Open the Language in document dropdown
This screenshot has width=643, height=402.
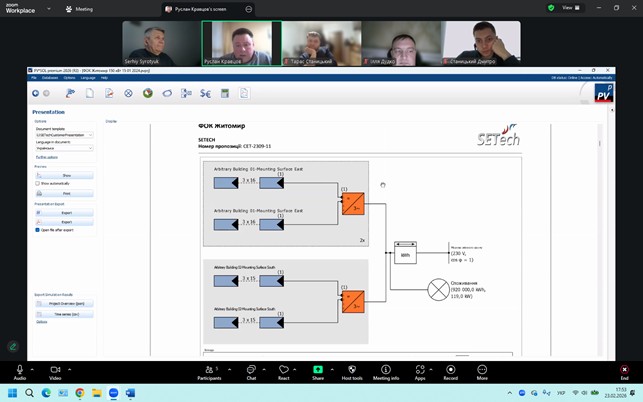click(64, 148)
